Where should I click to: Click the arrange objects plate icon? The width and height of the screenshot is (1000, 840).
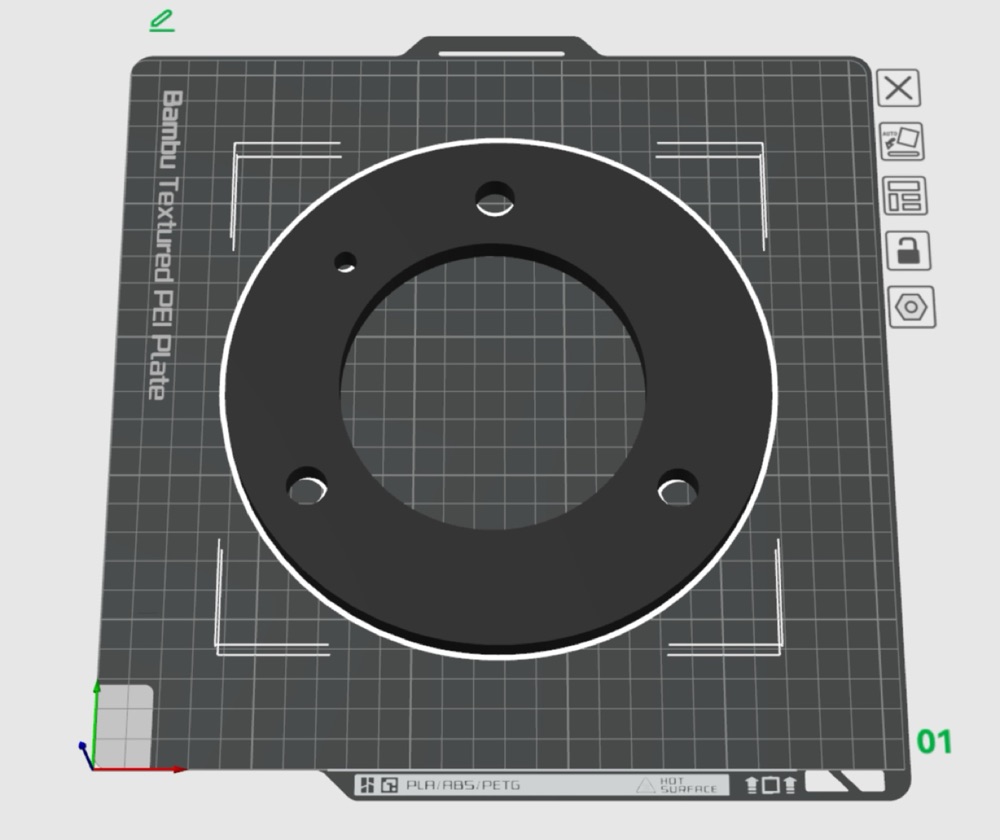[904, 196]
